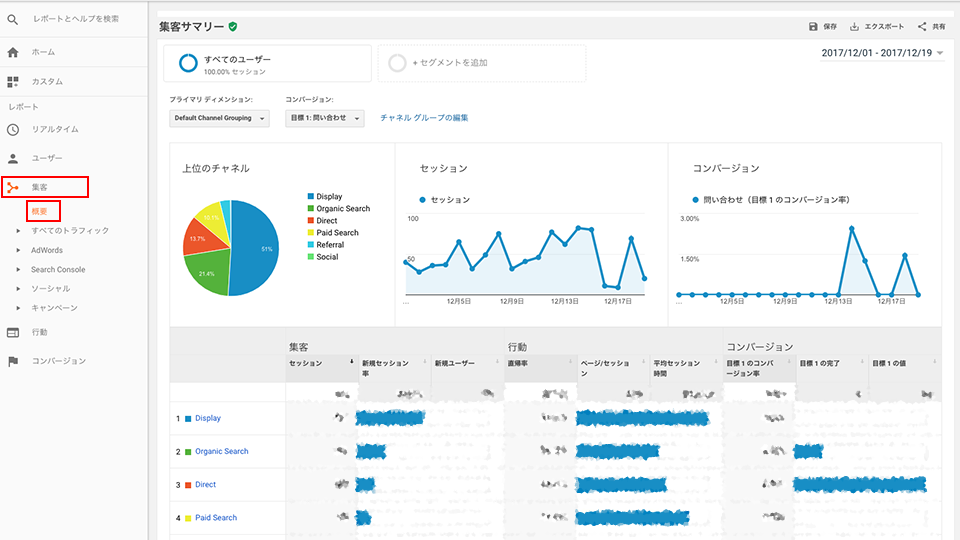Open the カスタム grid icon
Image resolution: width=960 pixels, height=540 pixels.
point(13,81)
